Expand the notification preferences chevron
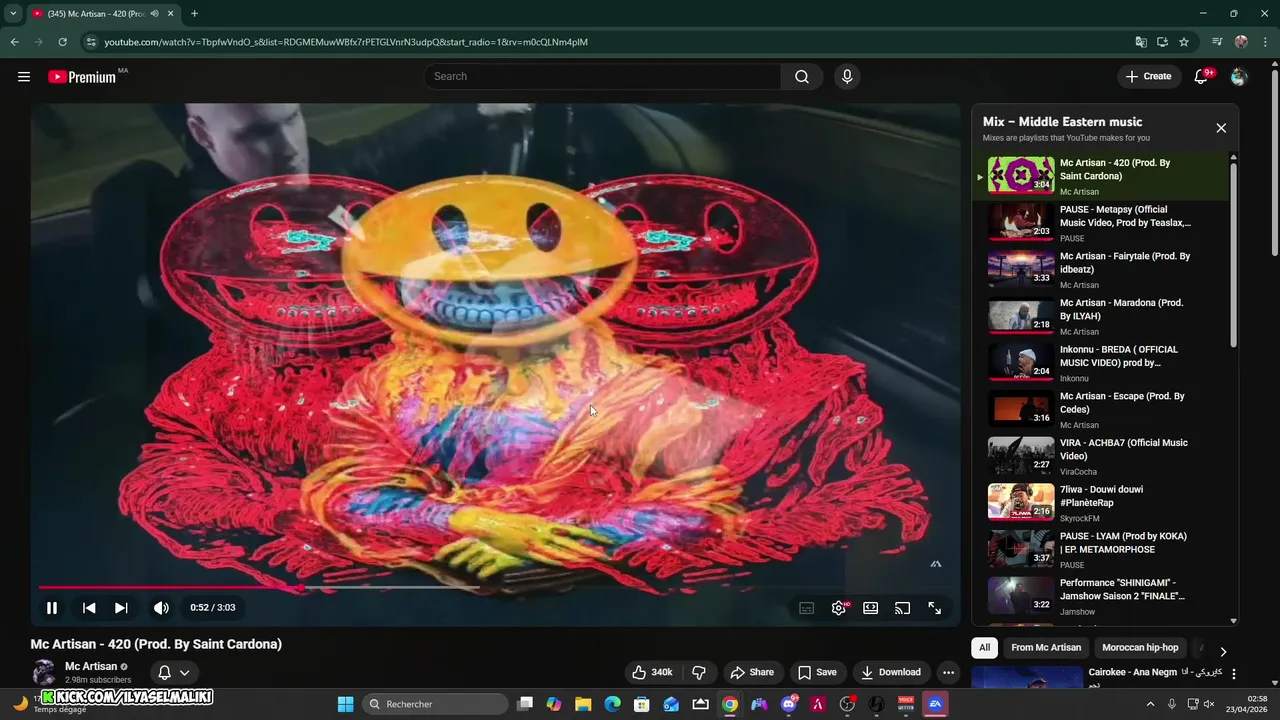 click(x=184, y=672)
